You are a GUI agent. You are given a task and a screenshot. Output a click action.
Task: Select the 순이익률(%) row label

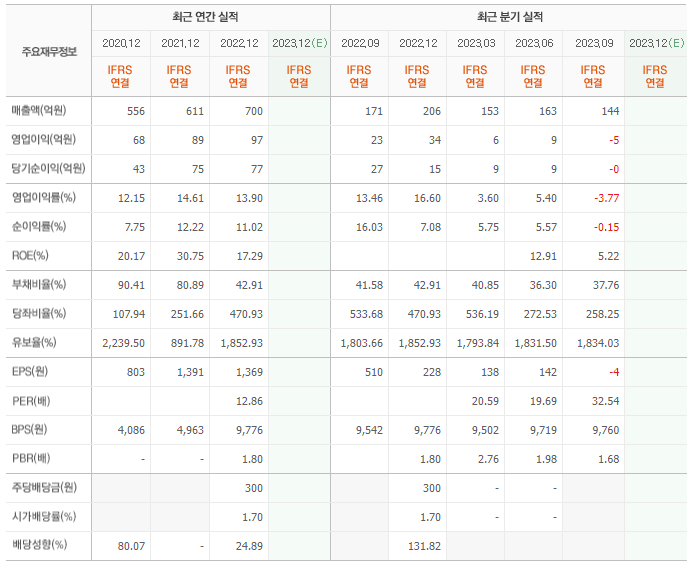point(39,226)
